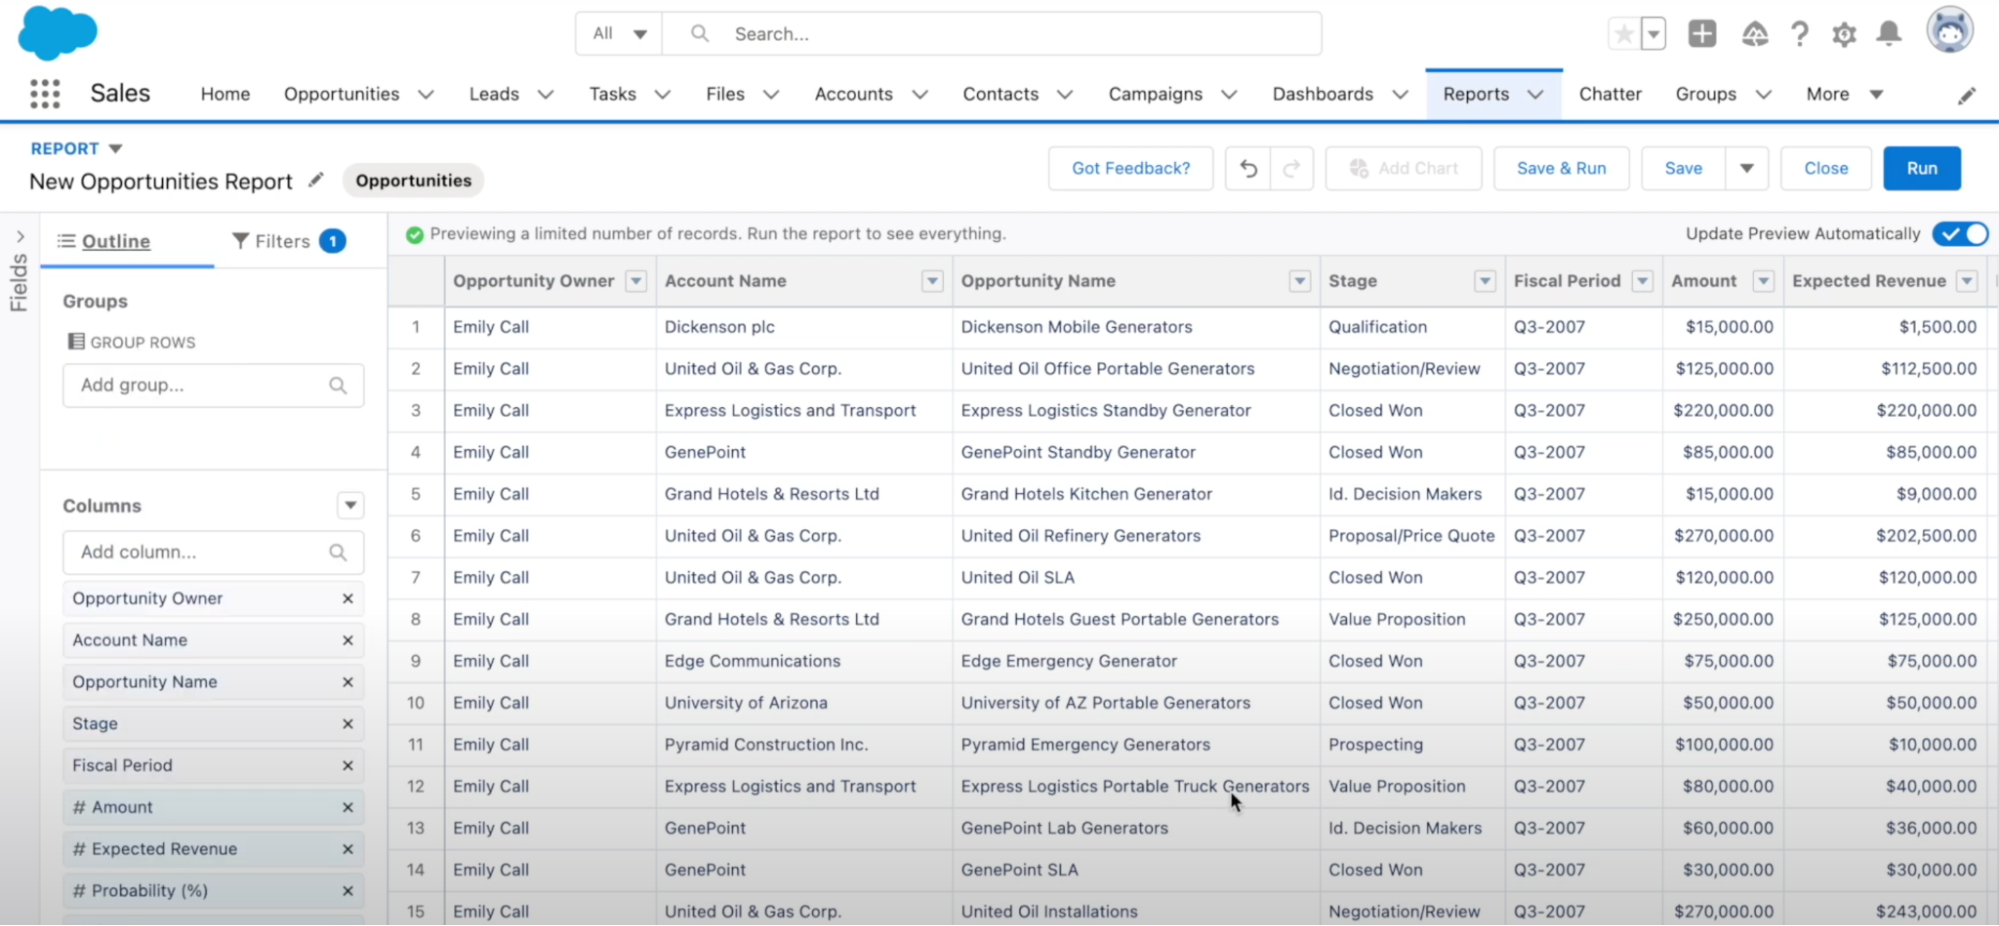Open the search scope All dropdown

pos(618,33)
